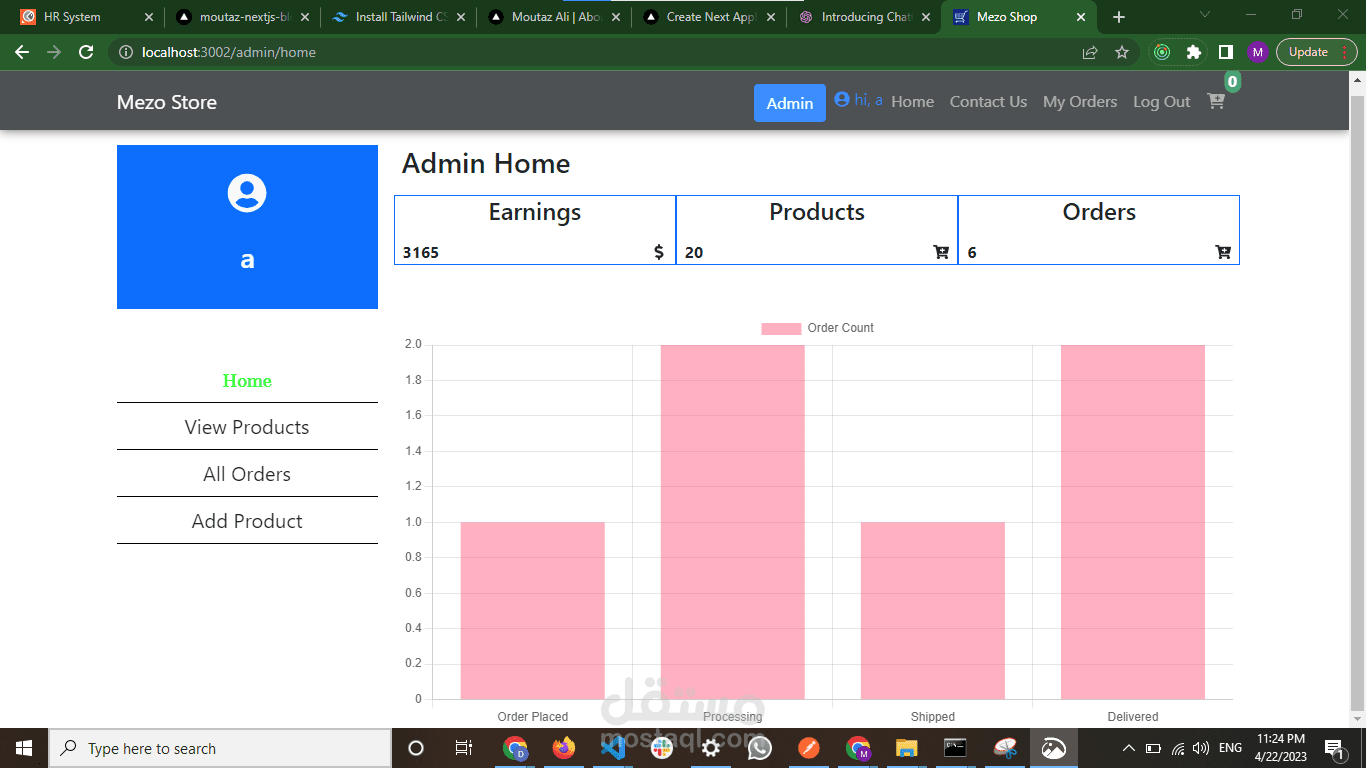Reload the page with the refresh icon

coord(86,52)
